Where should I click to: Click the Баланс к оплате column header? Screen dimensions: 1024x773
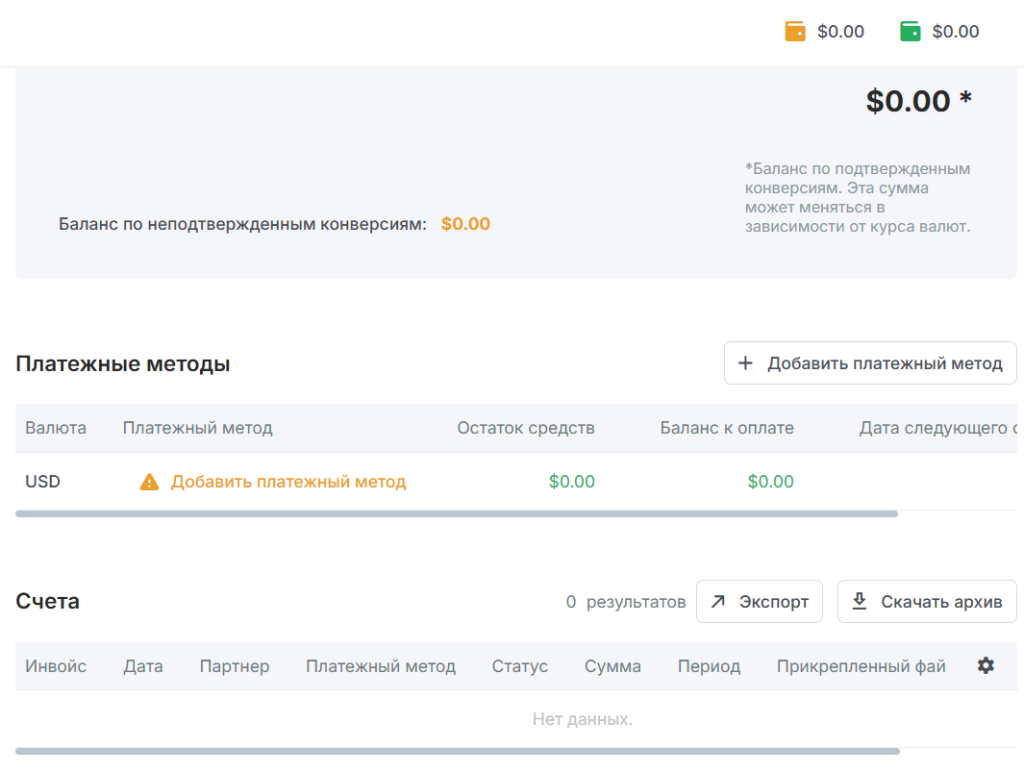point(727,428)
